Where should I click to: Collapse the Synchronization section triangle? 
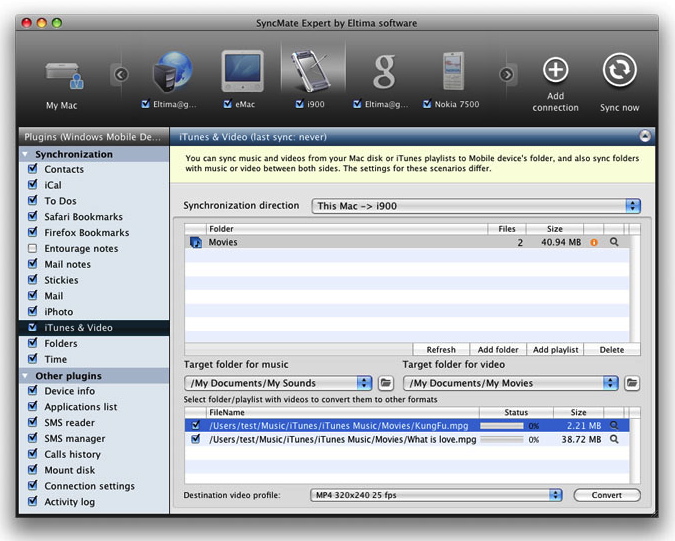(x=25, y=154)
